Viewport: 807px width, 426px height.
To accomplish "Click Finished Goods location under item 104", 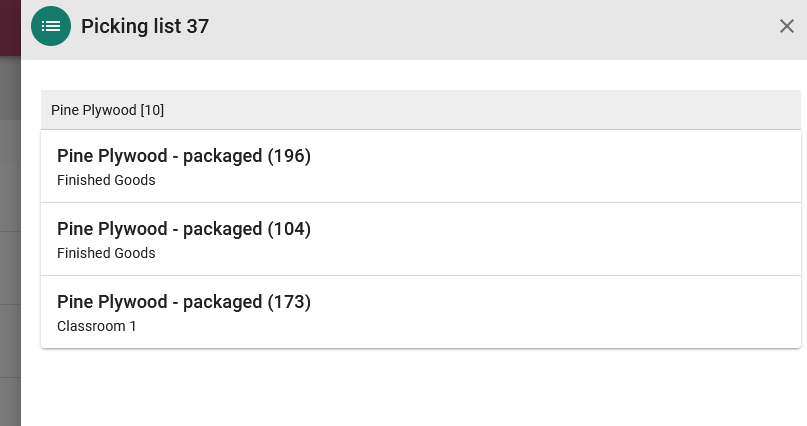I will point(106,253).
